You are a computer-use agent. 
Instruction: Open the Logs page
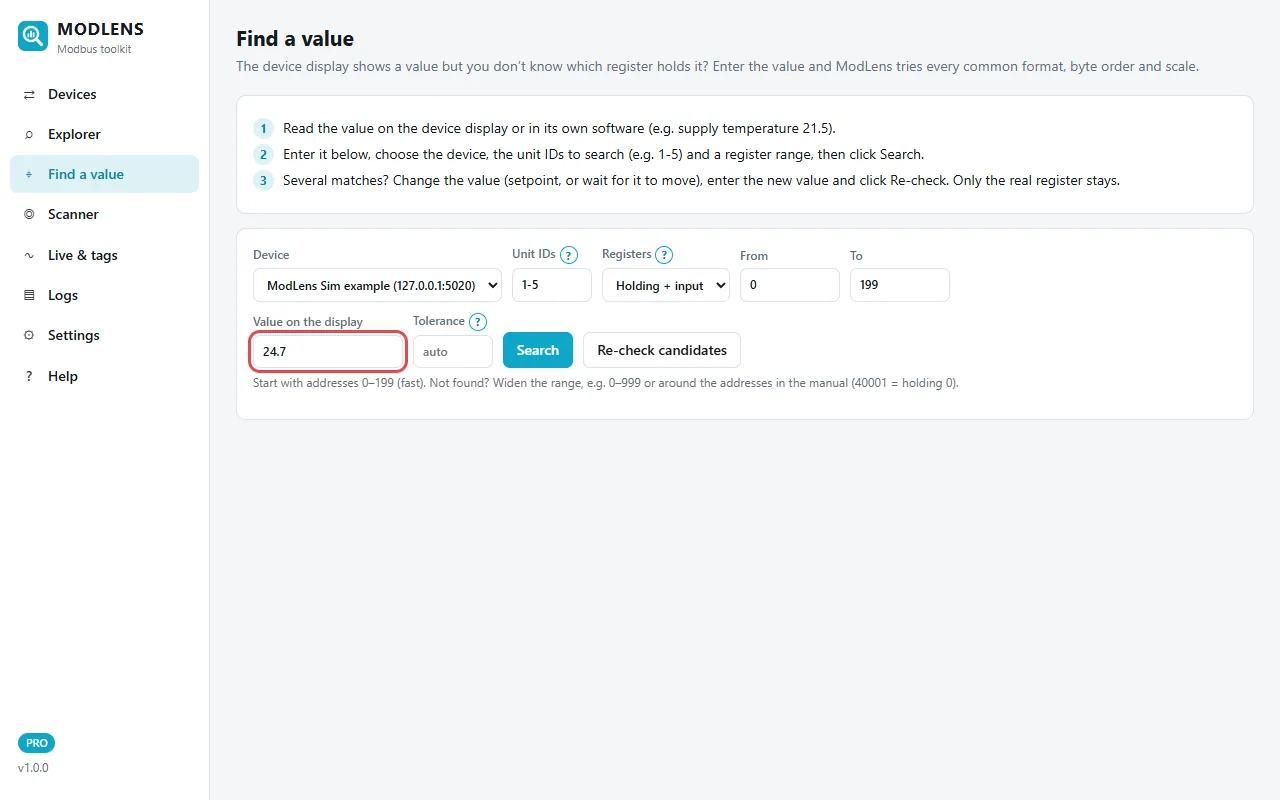point(104,295)
